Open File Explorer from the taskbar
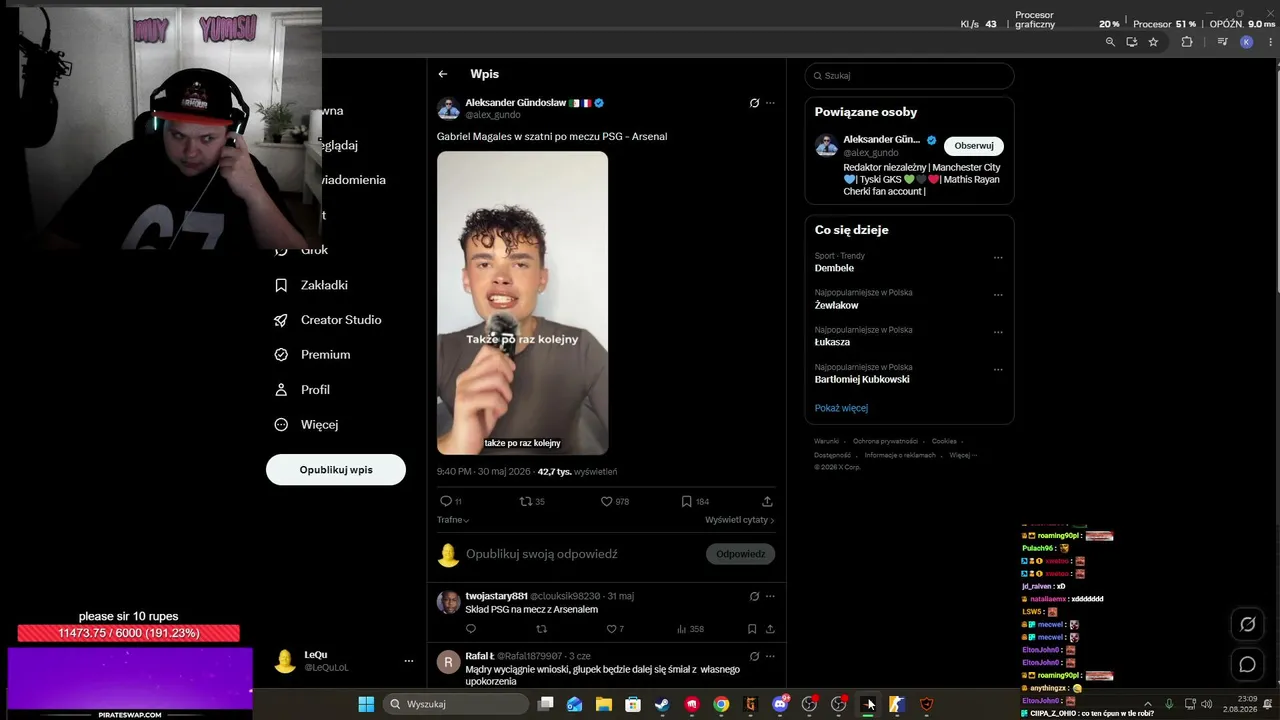1280x720 pixels. [x=604, y=704]
